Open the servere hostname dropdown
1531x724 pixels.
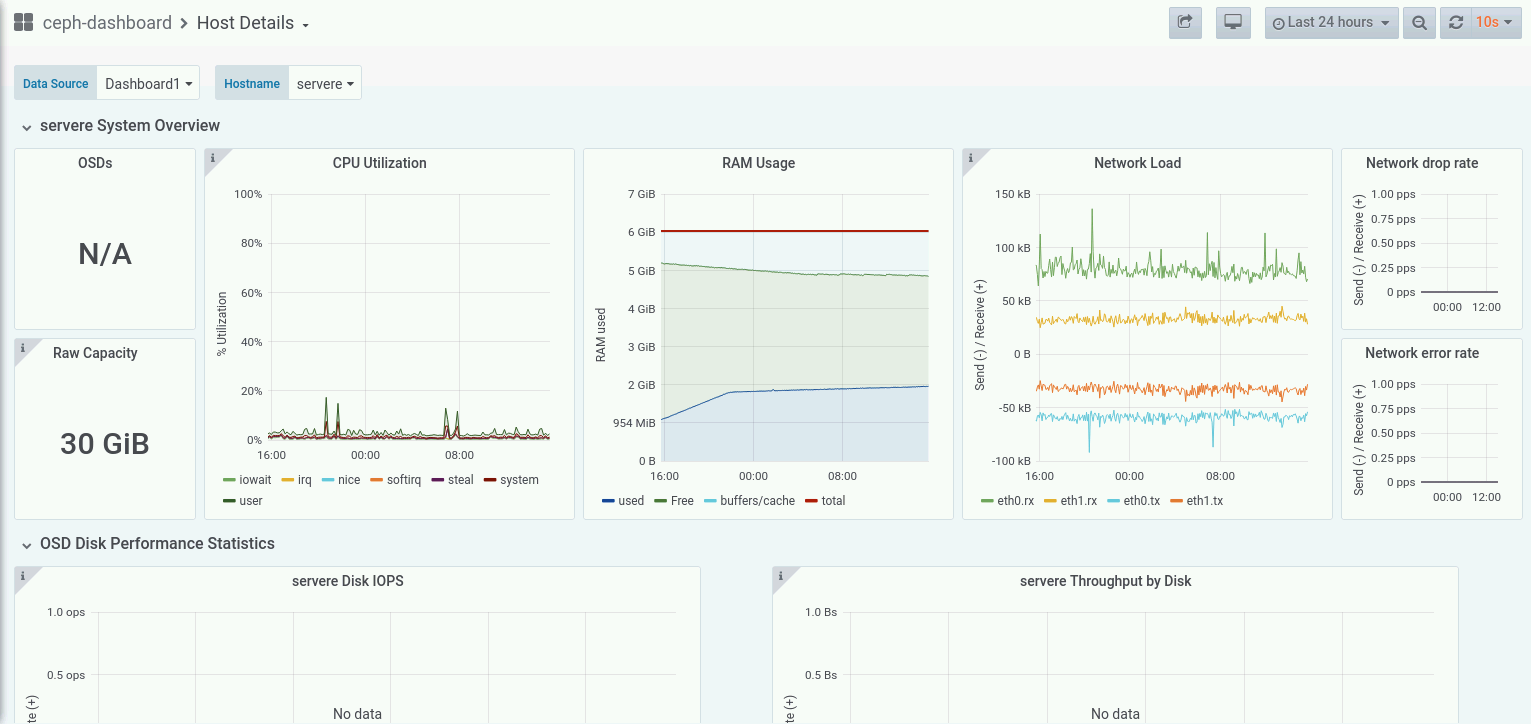click(325, 84)
